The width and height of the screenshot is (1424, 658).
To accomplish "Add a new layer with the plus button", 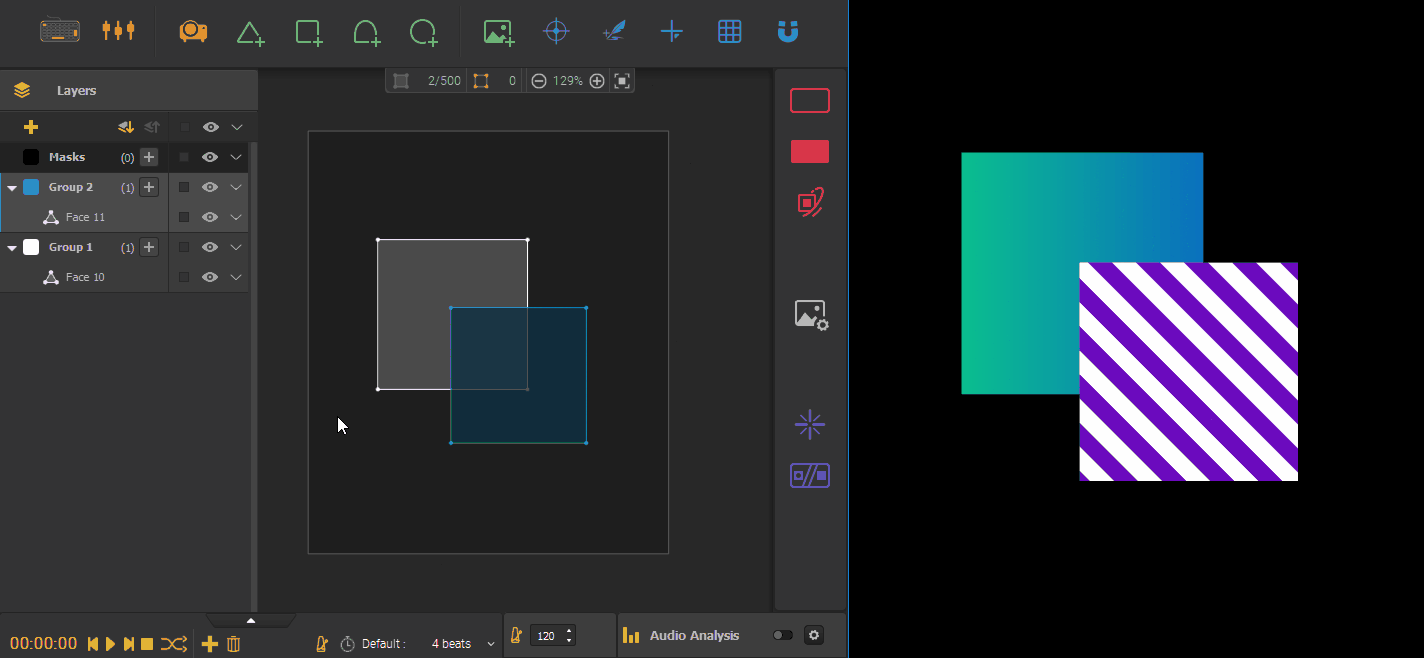I will coord(30,127).
